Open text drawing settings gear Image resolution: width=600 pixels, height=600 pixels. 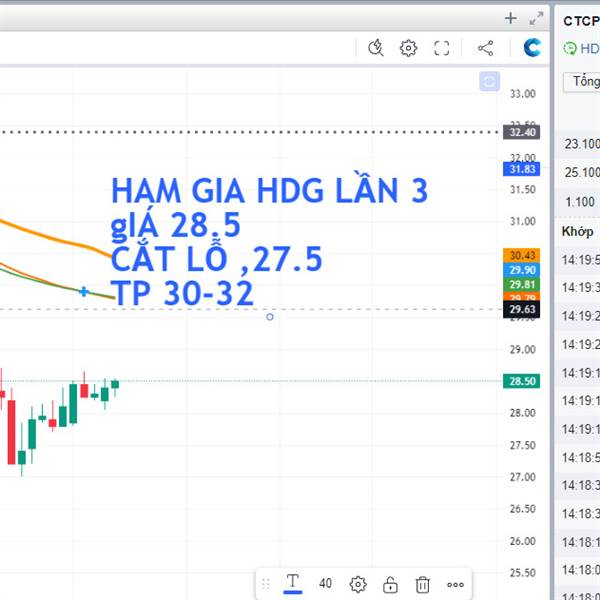pos(358,584)
